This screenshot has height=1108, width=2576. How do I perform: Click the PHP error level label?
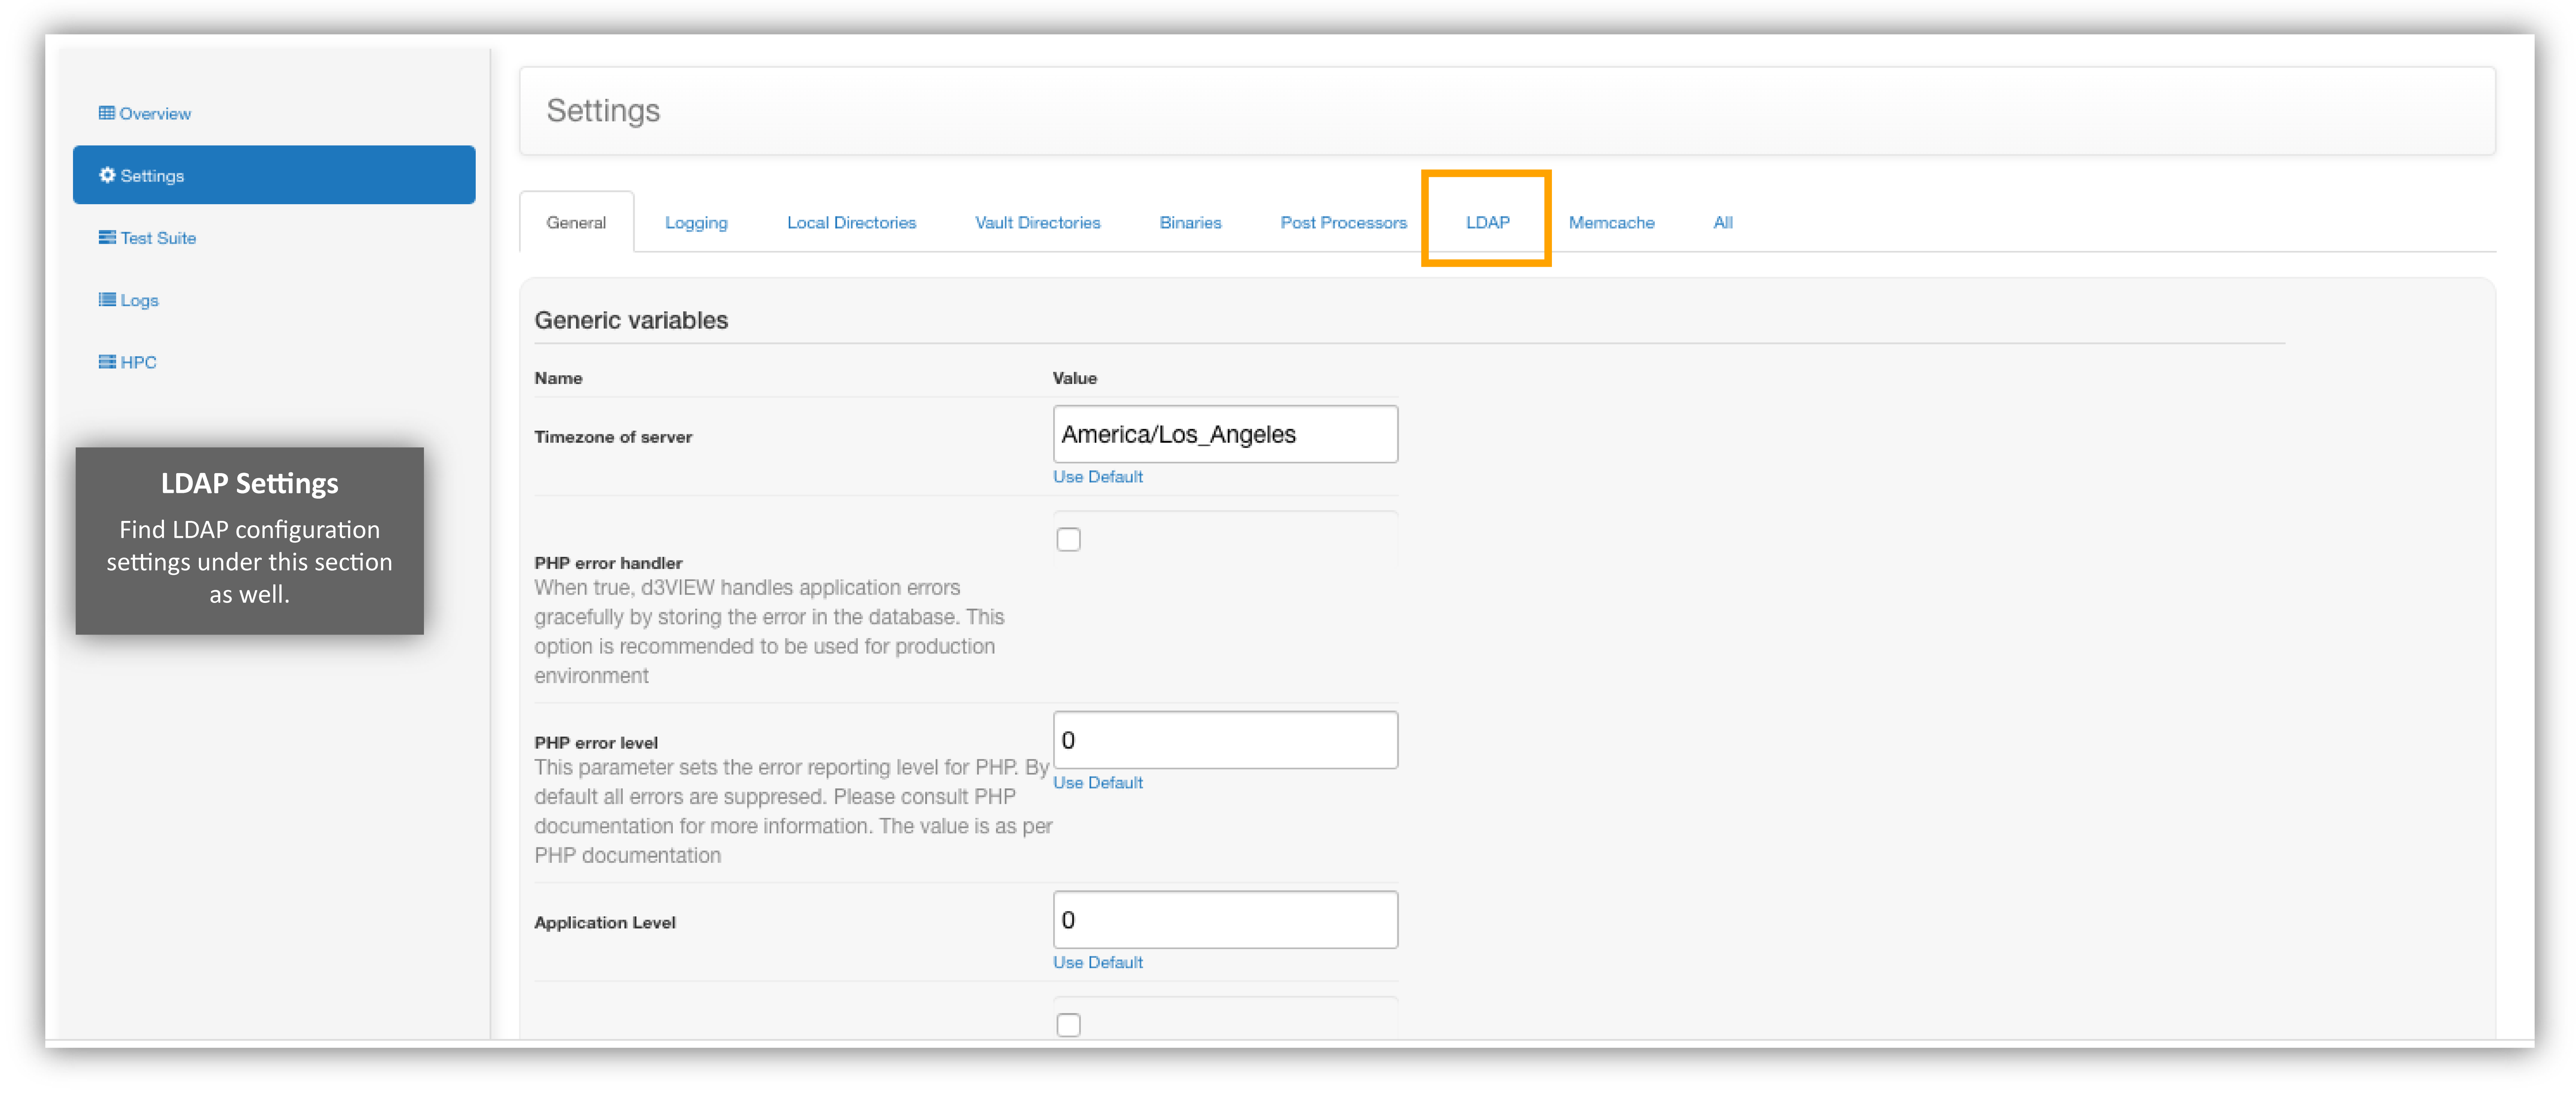point(596,743)
